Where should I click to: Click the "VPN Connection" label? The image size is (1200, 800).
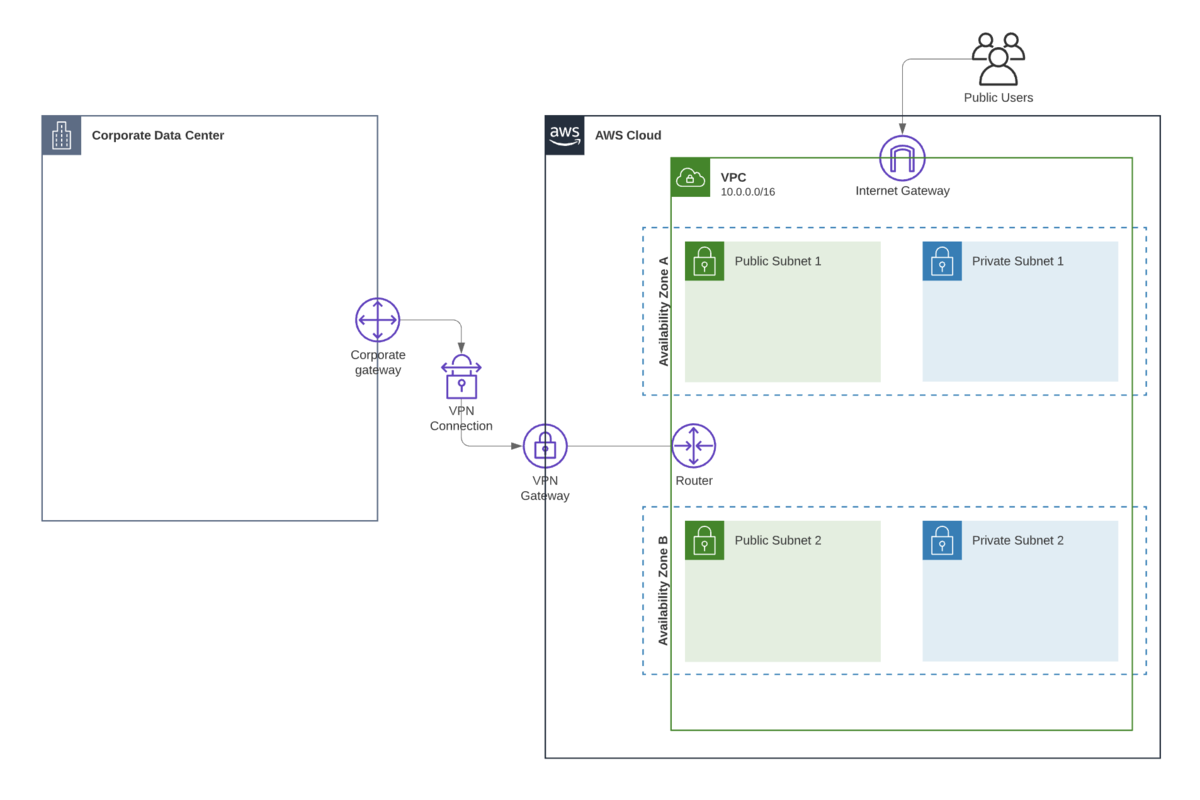coord(461,419)
